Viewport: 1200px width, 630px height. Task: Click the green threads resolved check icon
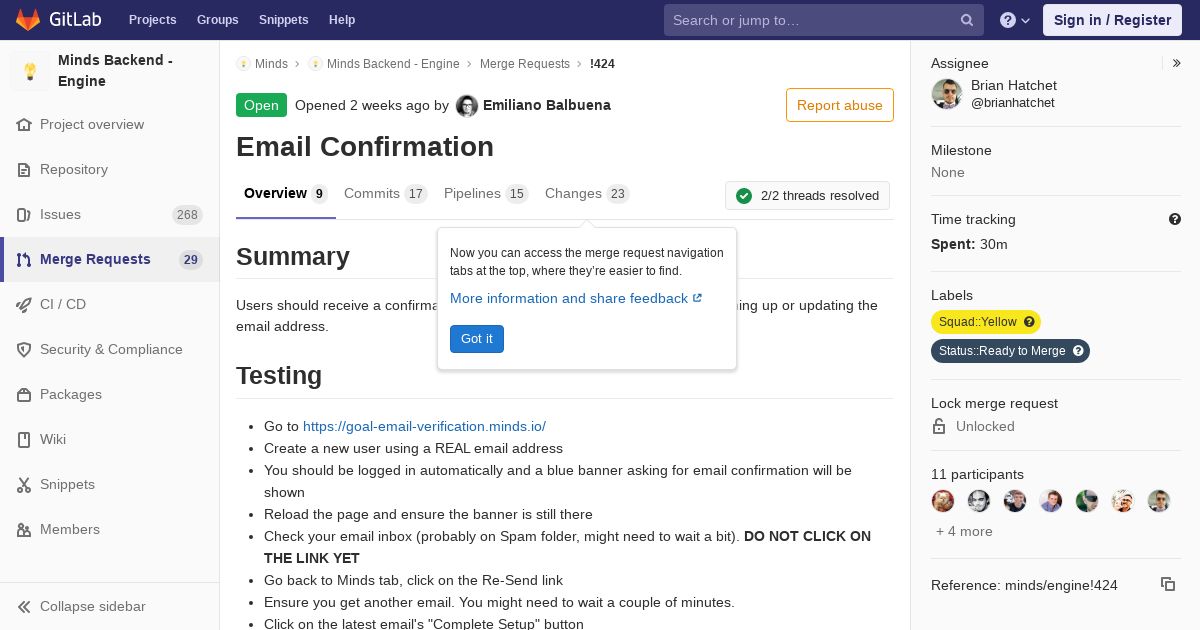click(x=744, y=196)
